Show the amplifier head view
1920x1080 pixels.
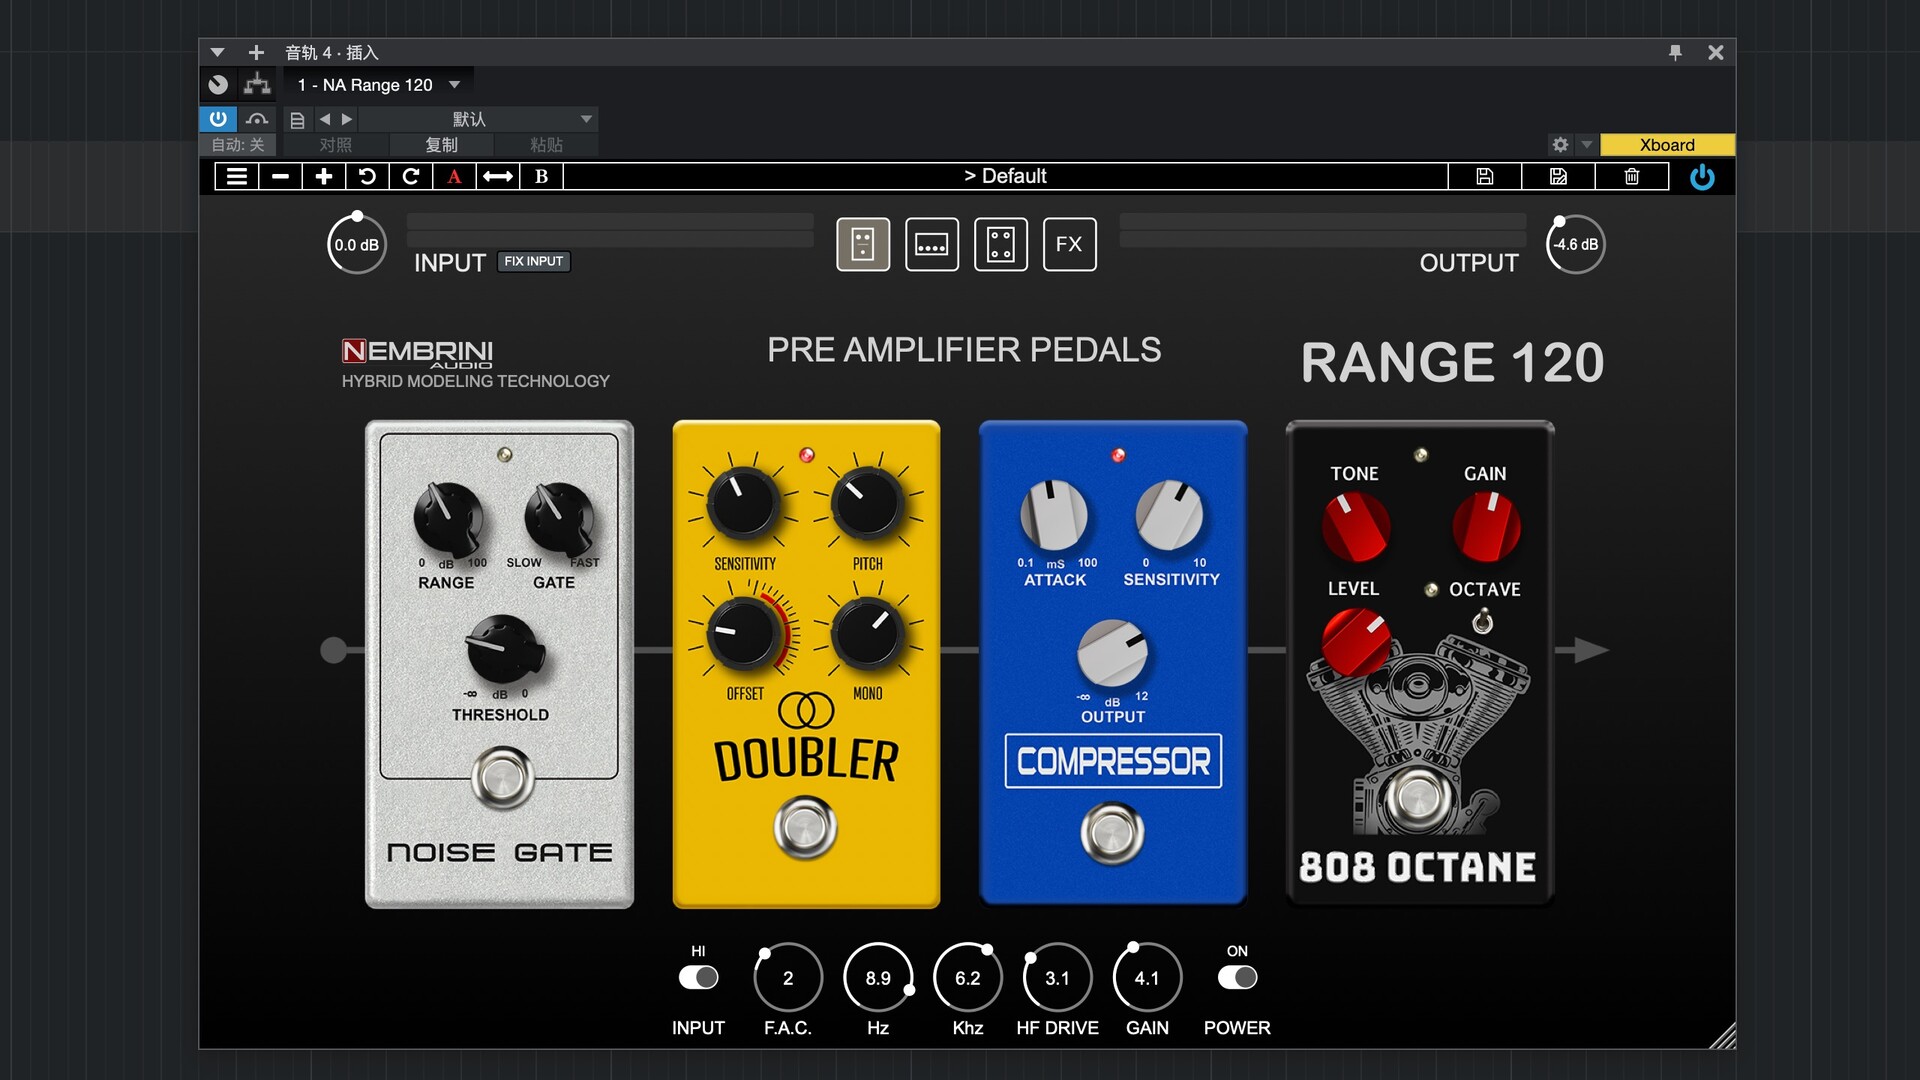coord(932,244)
